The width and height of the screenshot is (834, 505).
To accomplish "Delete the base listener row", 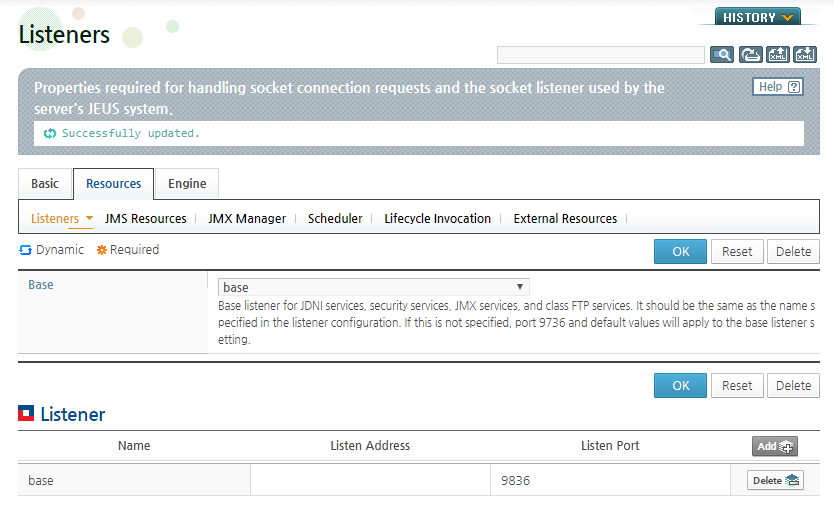I will 775,481.
